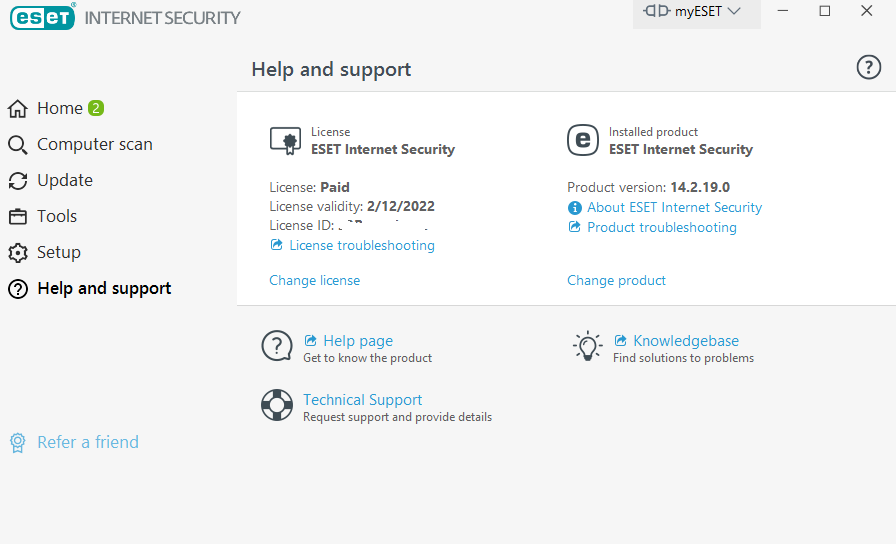The height and width of the screenshot is (544, 896).
Task: Minimize the ESET window
Action: point(783,11)
